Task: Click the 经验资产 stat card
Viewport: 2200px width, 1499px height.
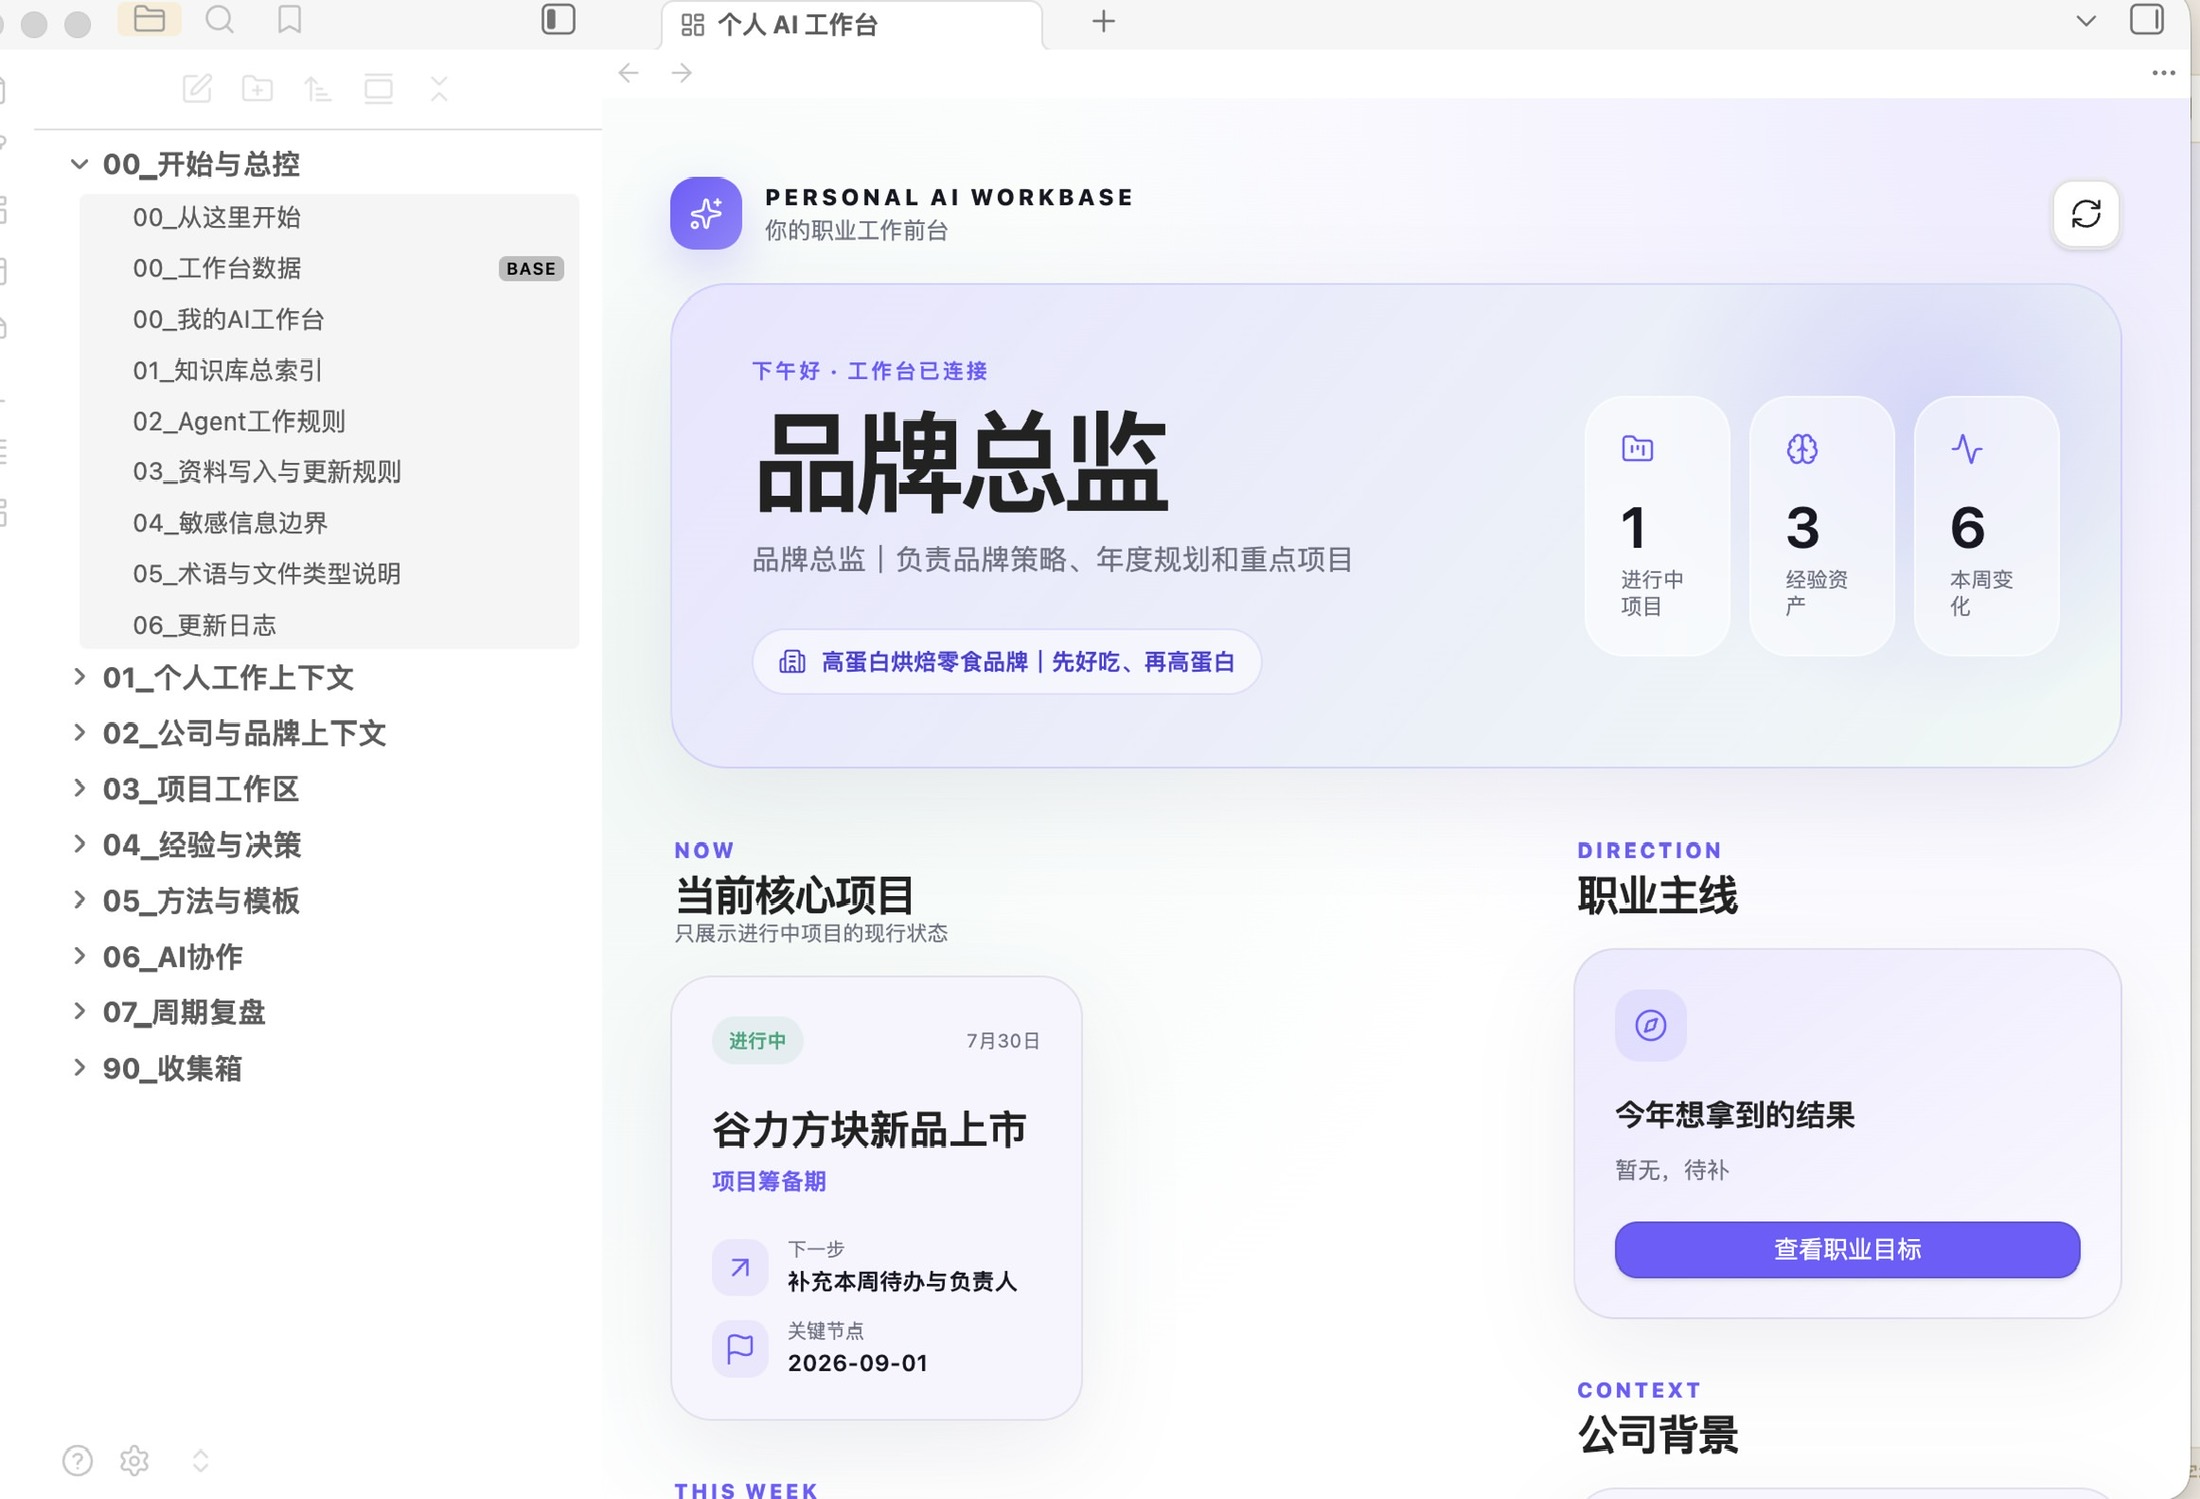Action: 1822,526
